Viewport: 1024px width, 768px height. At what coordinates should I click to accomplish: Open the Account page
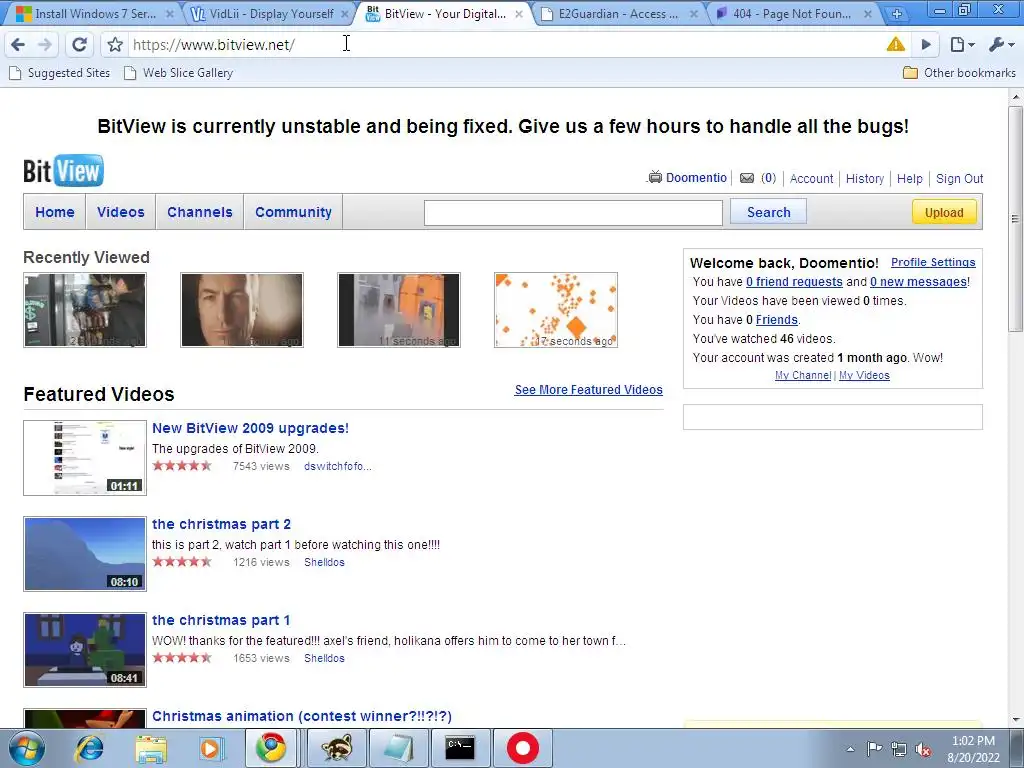pyautogui.click(x=811, y=178)
